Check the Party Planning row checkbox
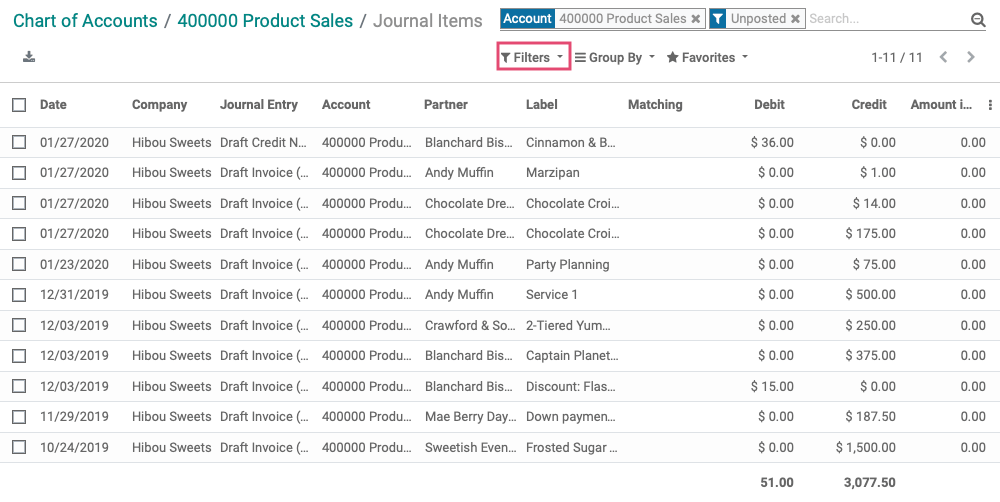The width and height of the screenshot is (1000, 502). 19,264
